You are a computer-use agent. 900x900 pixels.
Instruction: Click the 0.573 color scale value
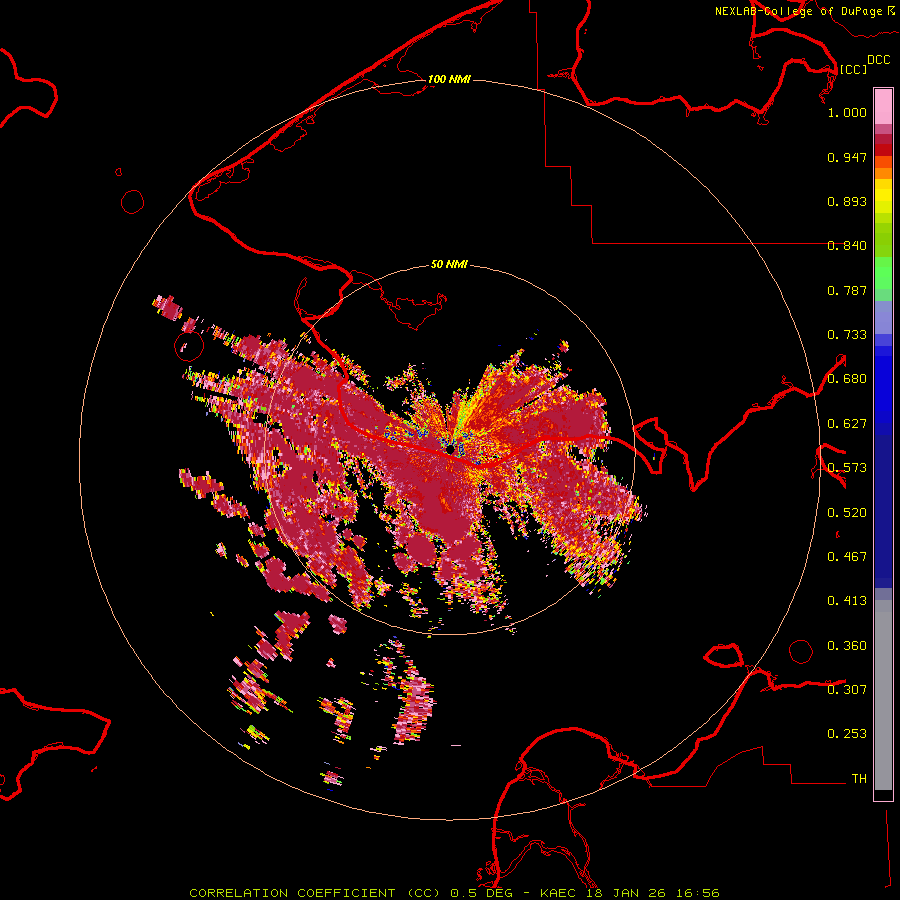coord(847,468)
